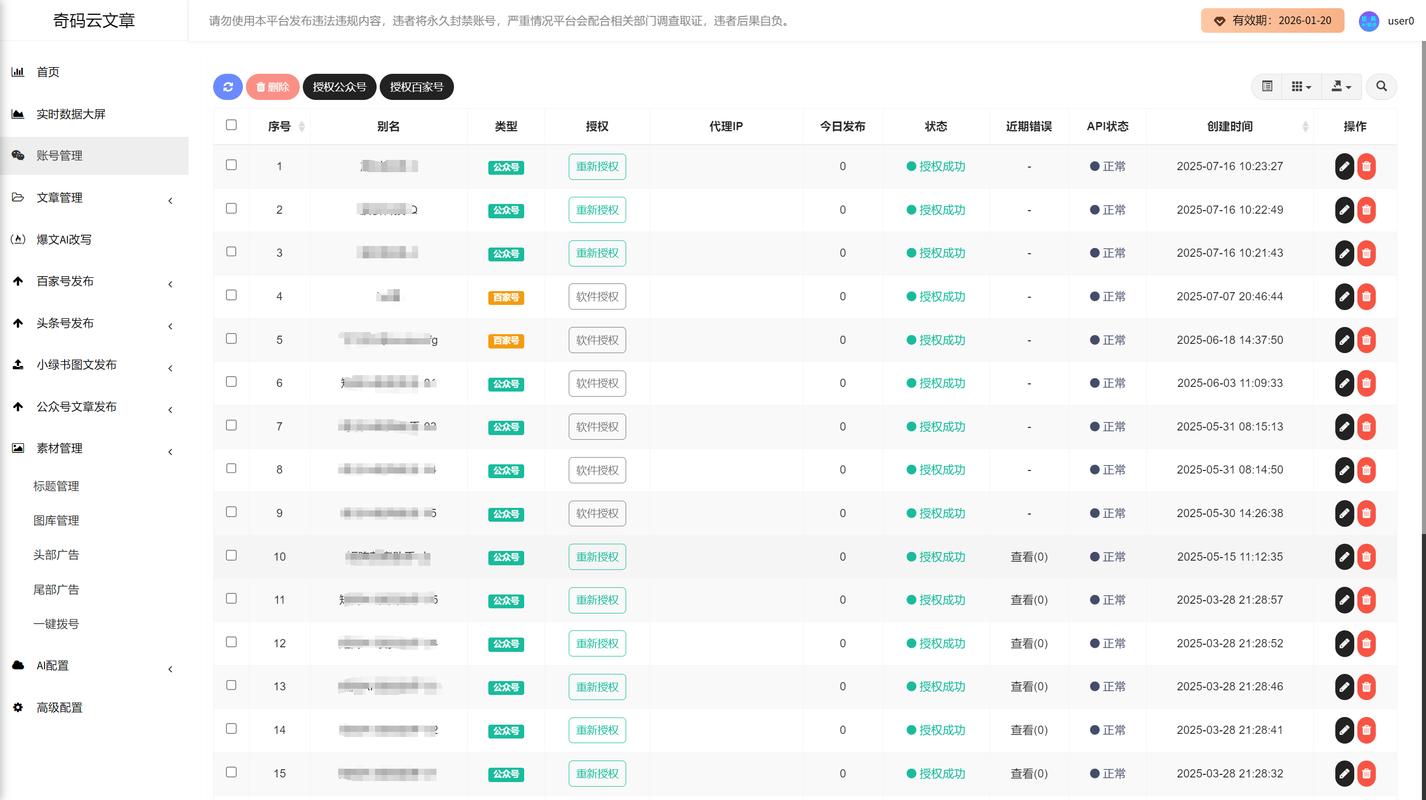
Task: Open the columns grid dropdown
Action: click(1301, 87)
